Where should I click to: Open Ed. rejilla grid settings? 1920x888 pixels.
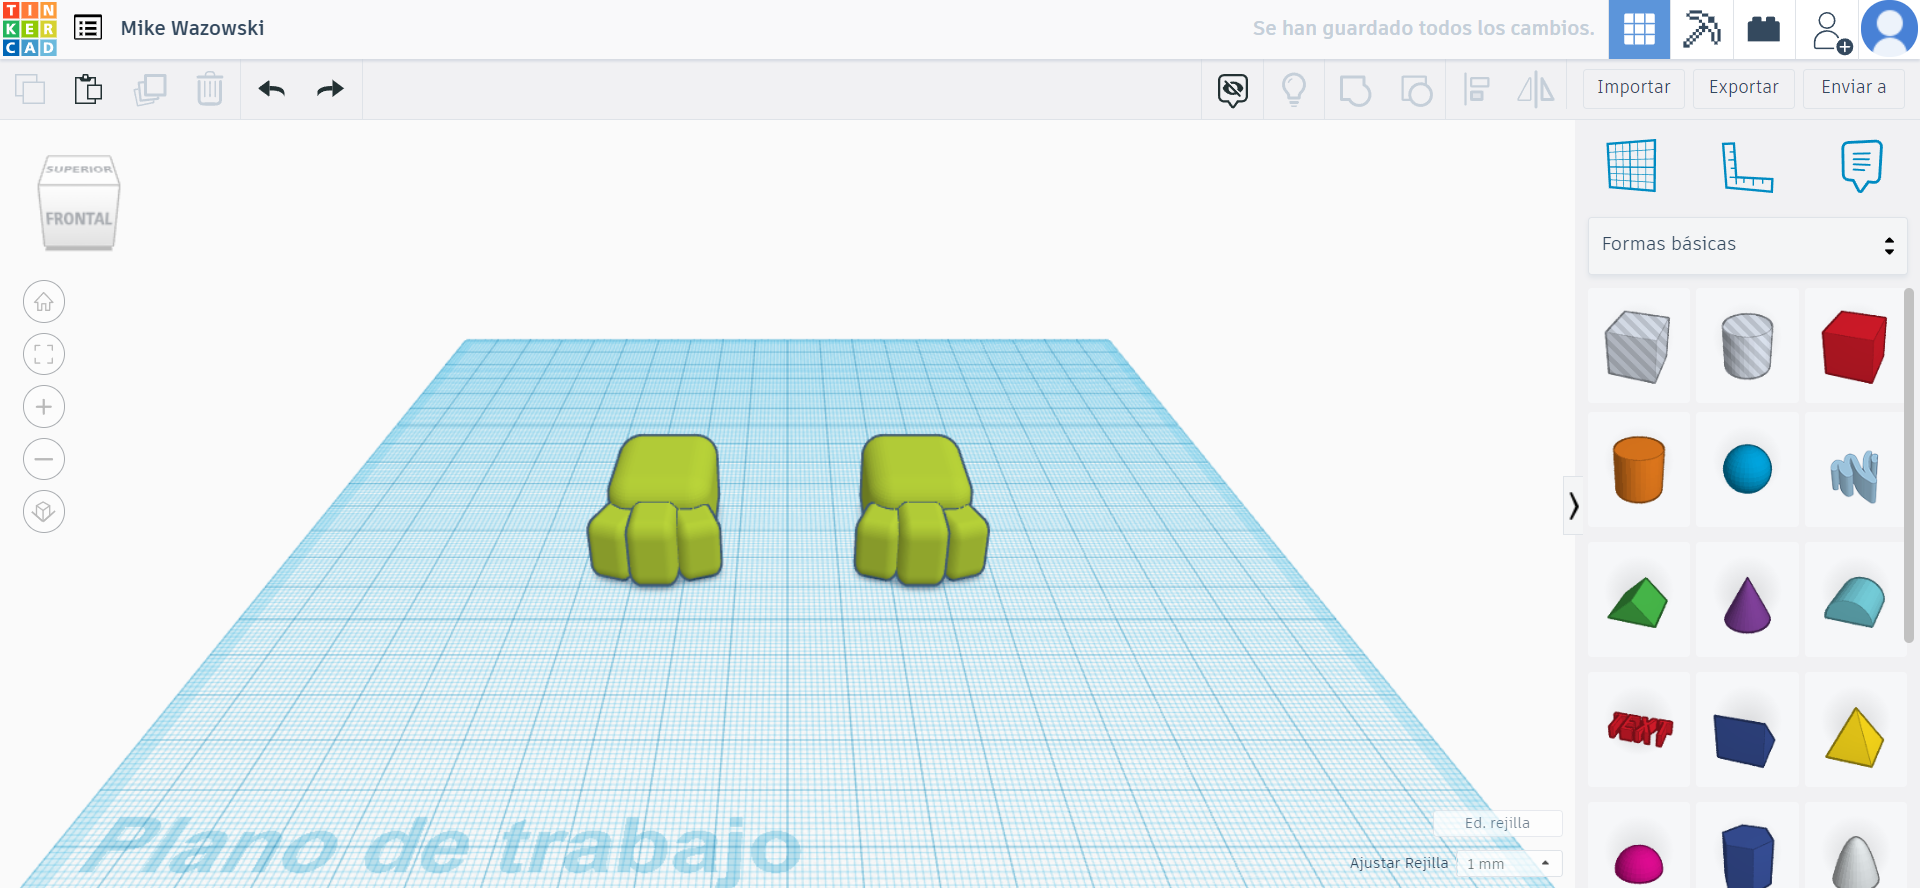tap(1497, 823)
